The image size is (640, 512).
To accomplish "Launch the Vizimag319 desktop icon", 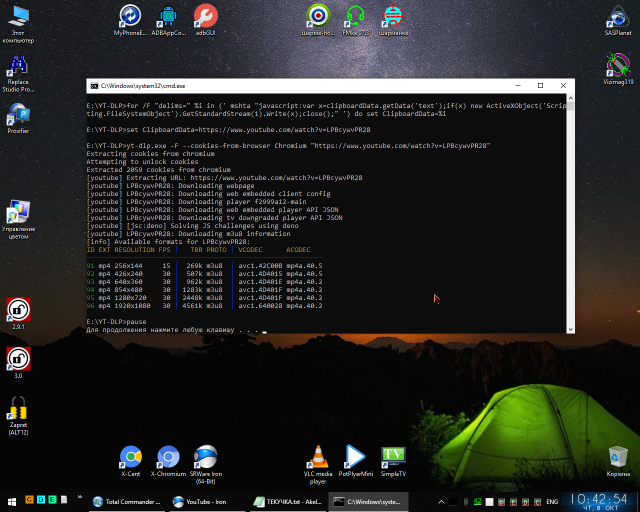I will coord(618,69).
